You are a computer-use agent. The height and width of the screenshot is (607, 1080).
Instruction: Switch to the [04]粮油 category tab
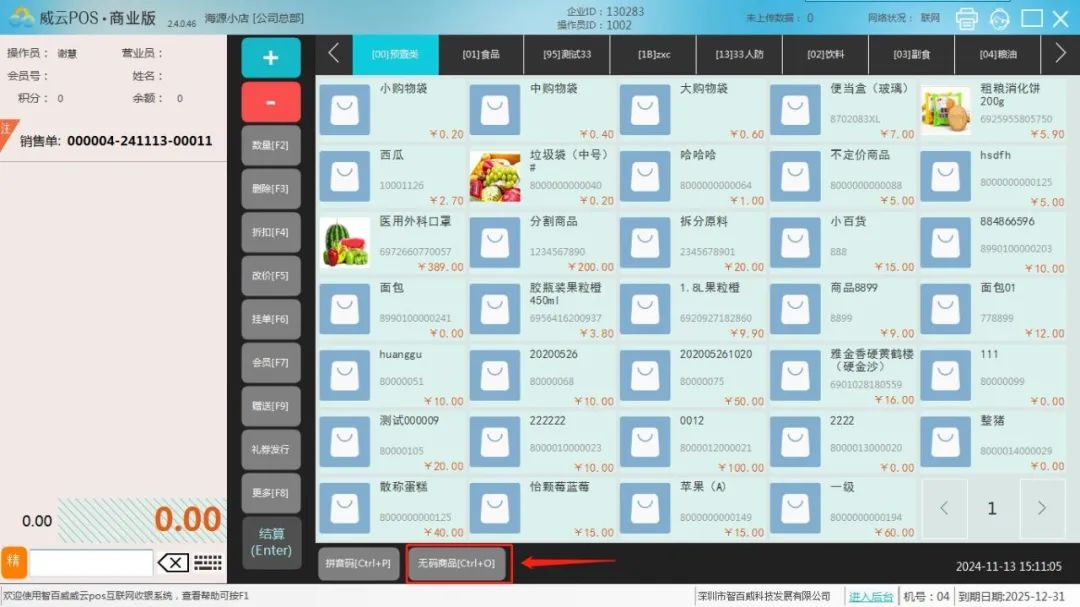point(997,54)
